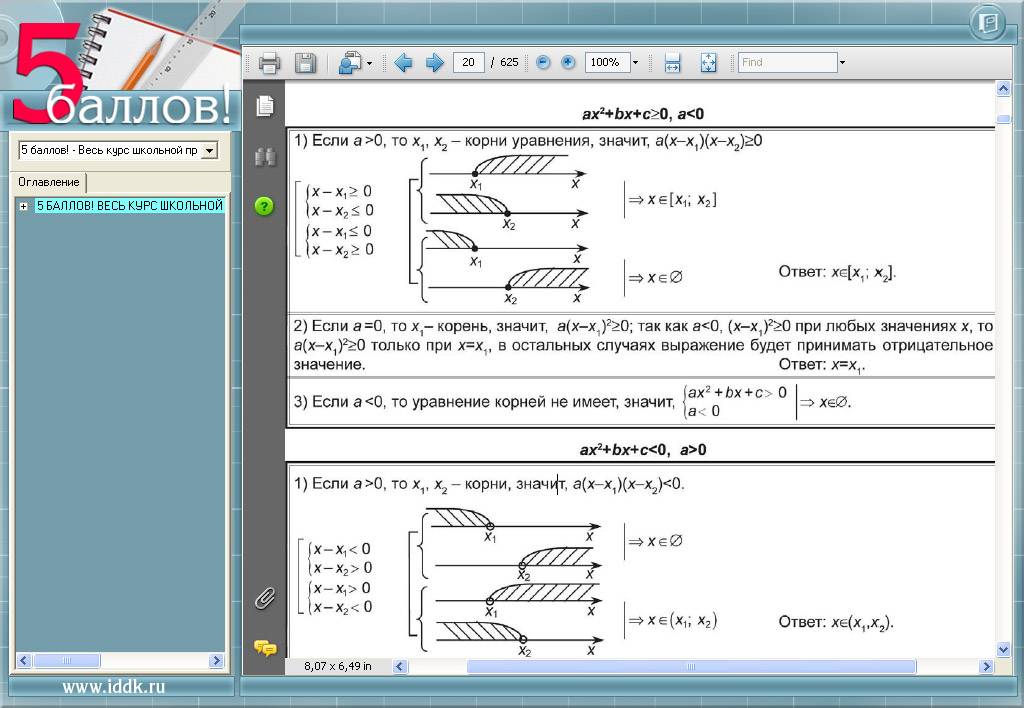Click the document scroll down arrow
The image size is (1024, 708).
tap(1004, 649)
